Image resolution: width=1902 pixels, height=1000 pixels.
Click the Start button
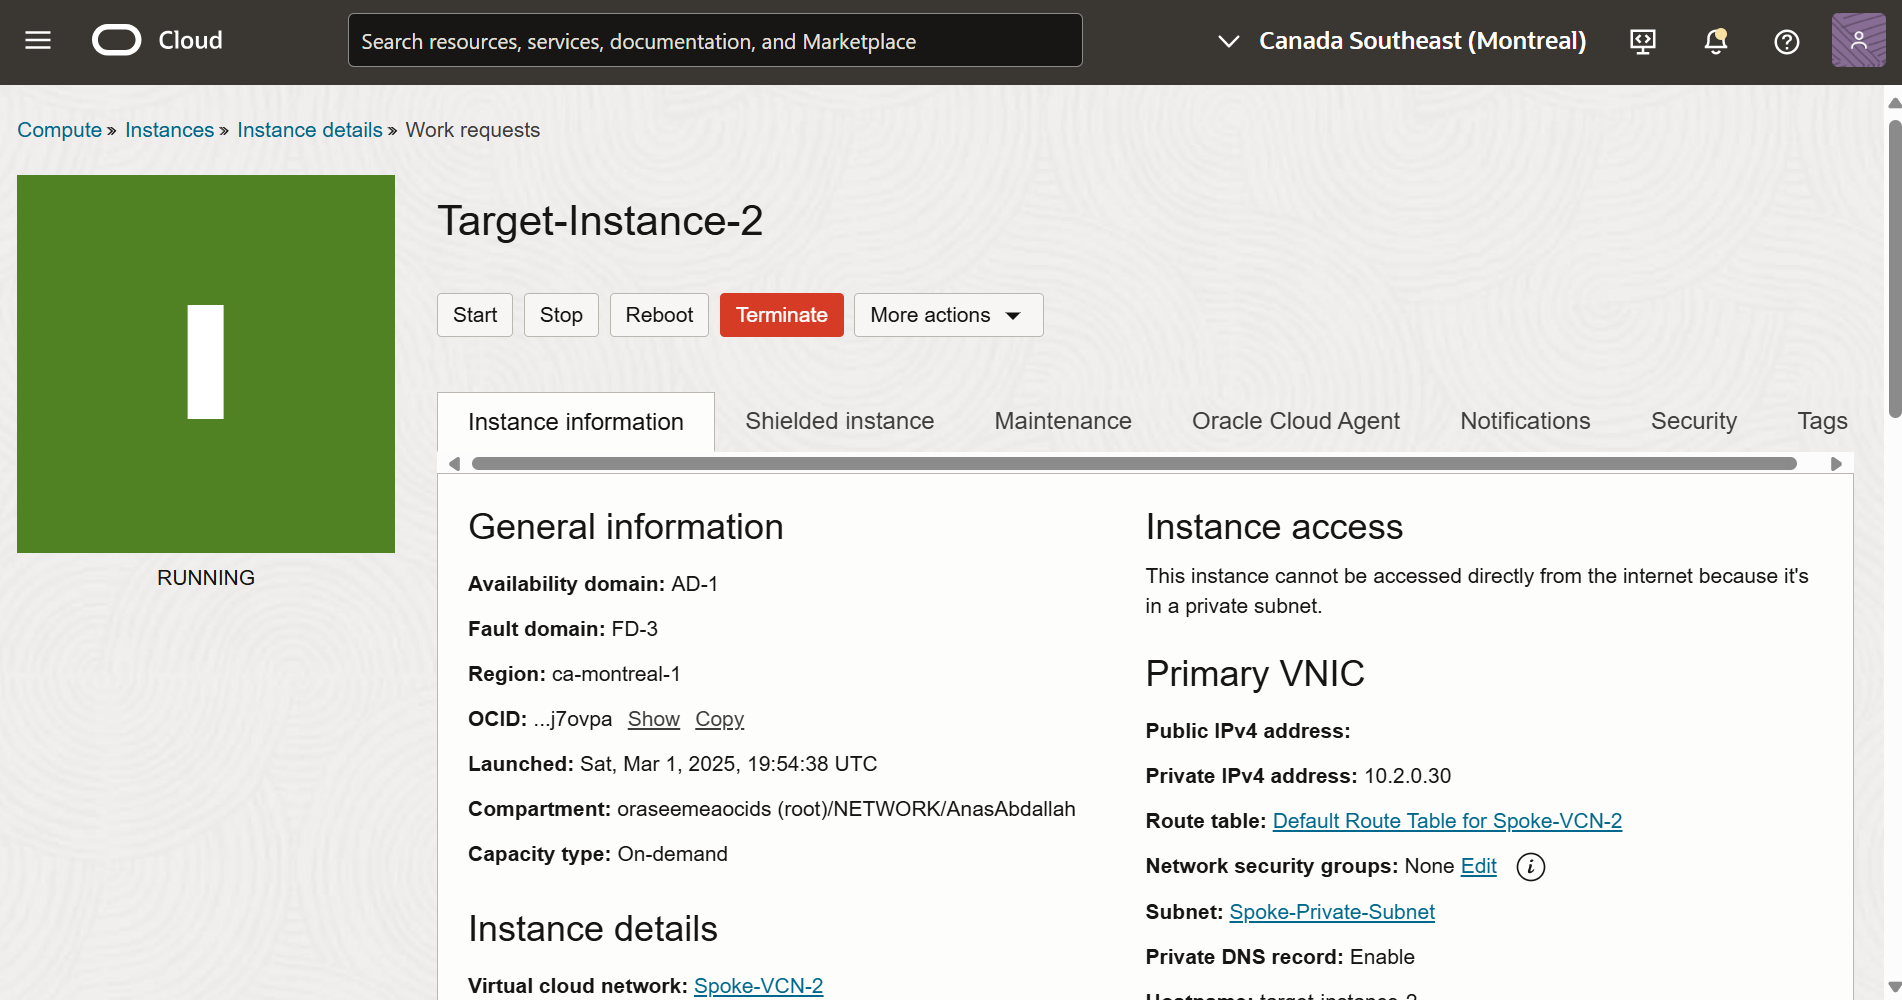[x=475, y=315]
